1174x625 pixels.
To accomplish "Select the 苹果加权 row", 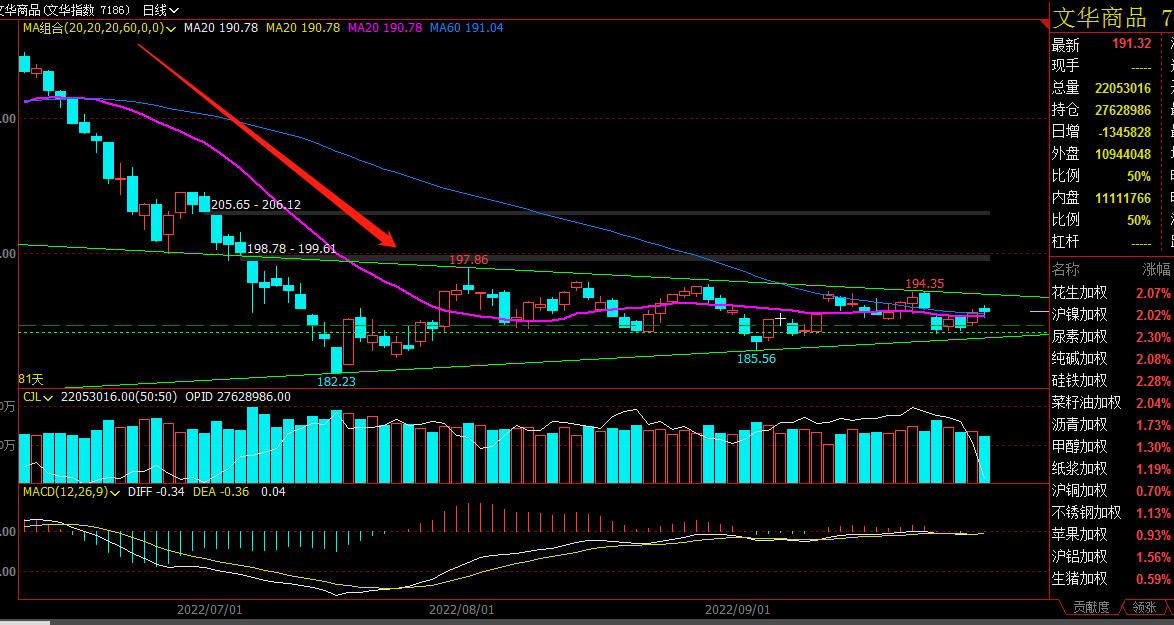I will [1112, 534].
